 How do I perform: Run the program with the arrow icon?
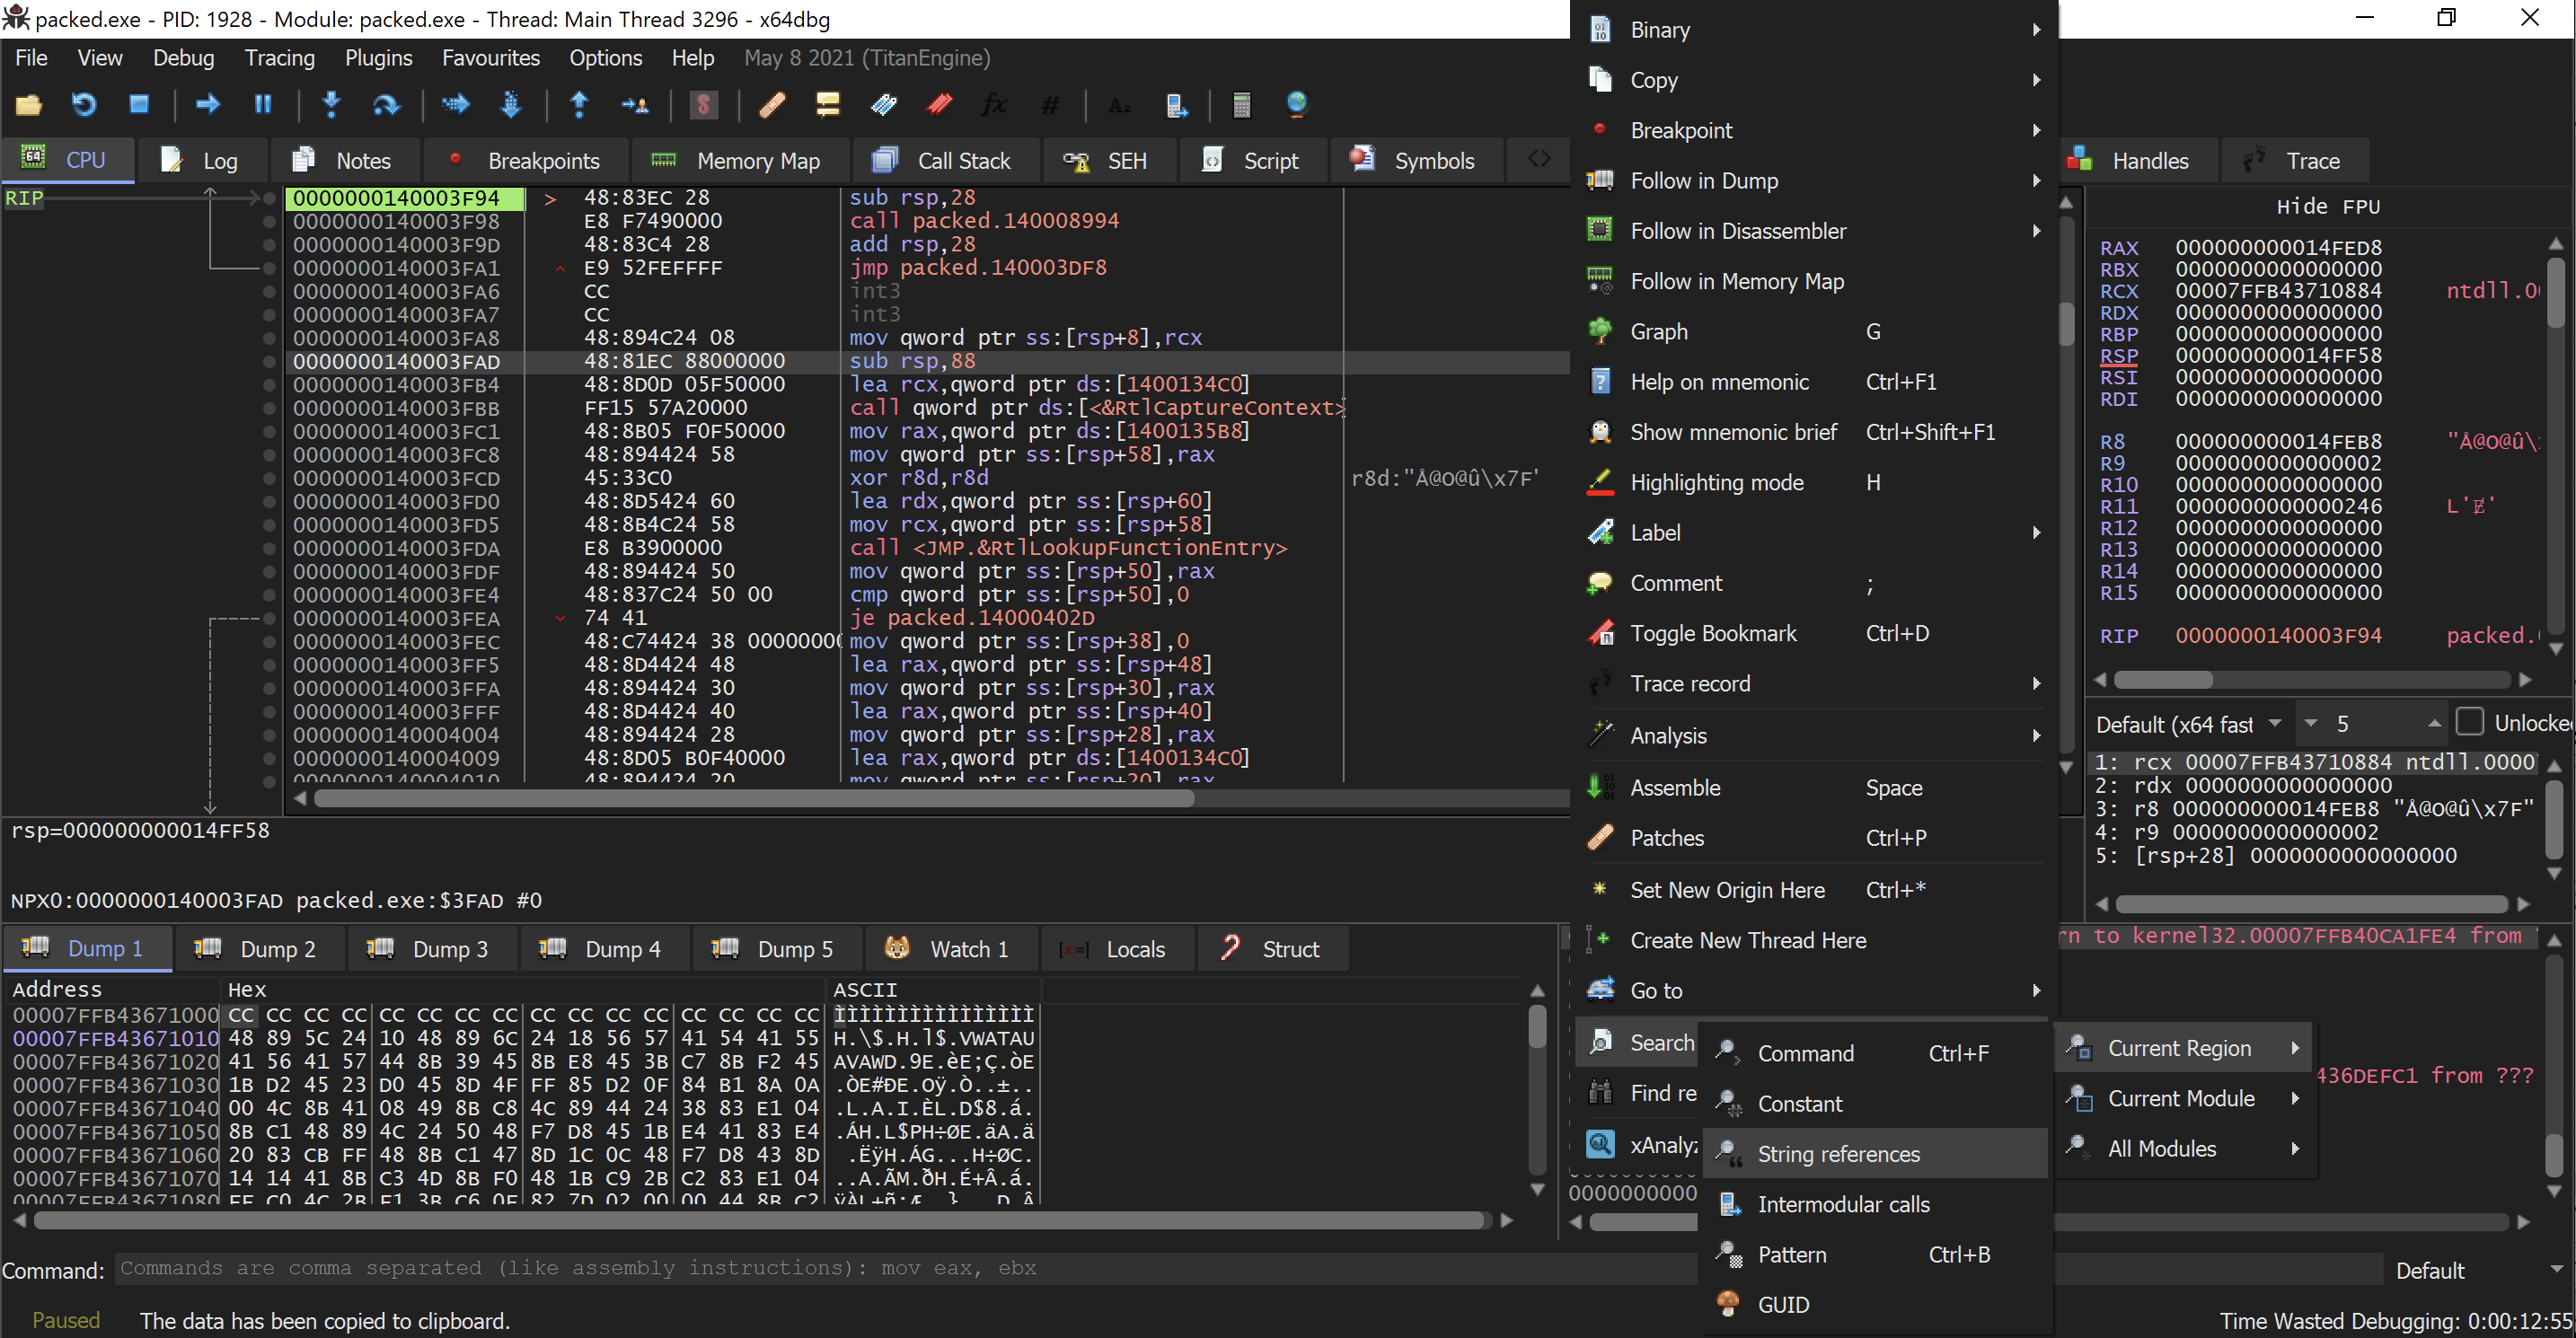click(x=207, y=105)
